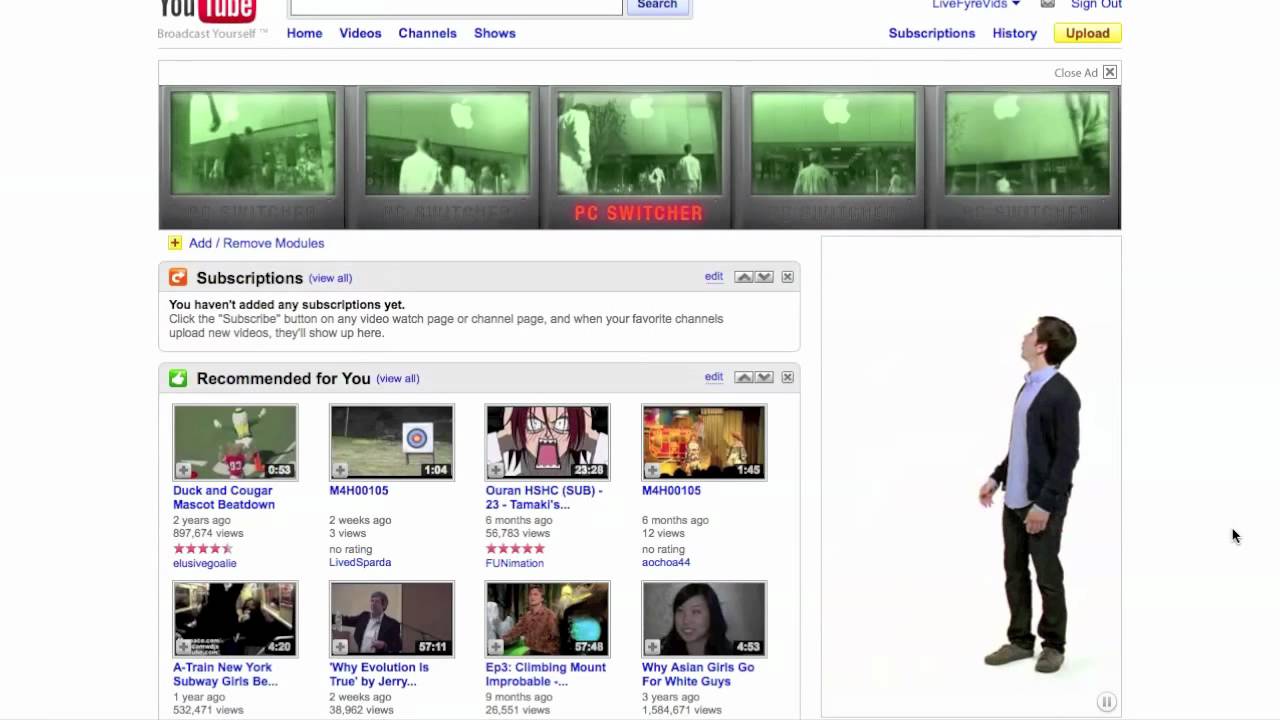Add Ouran HSHC video to queue
1280x720 pixels.
[x=496, y=470]
